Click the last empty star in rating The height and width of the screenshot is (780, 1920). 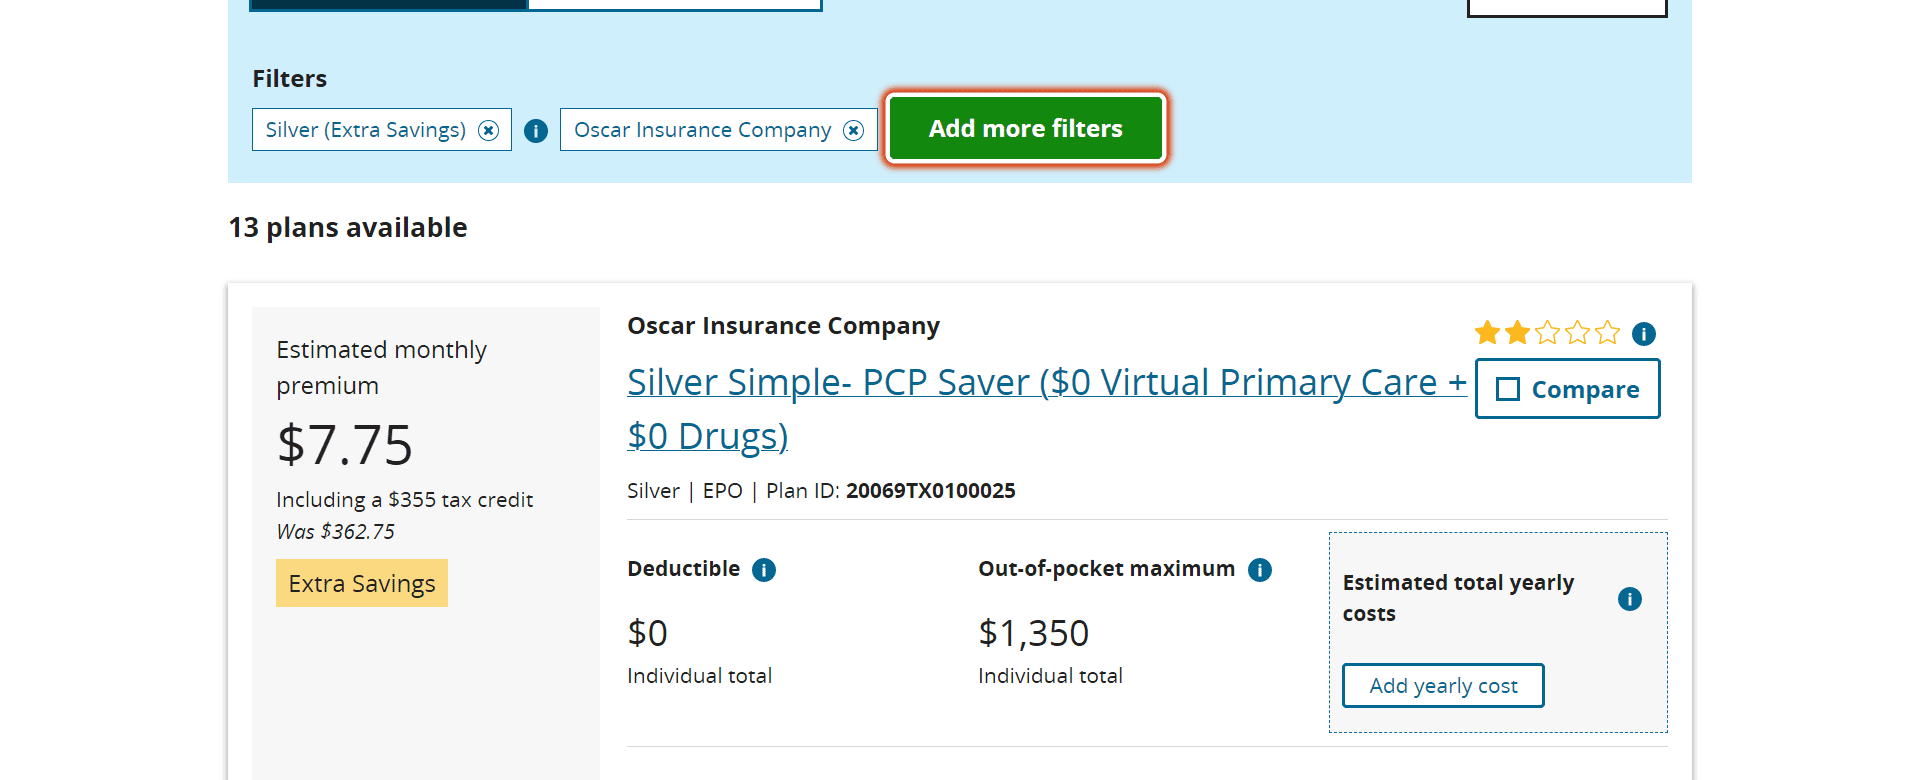pos(1608,332)
